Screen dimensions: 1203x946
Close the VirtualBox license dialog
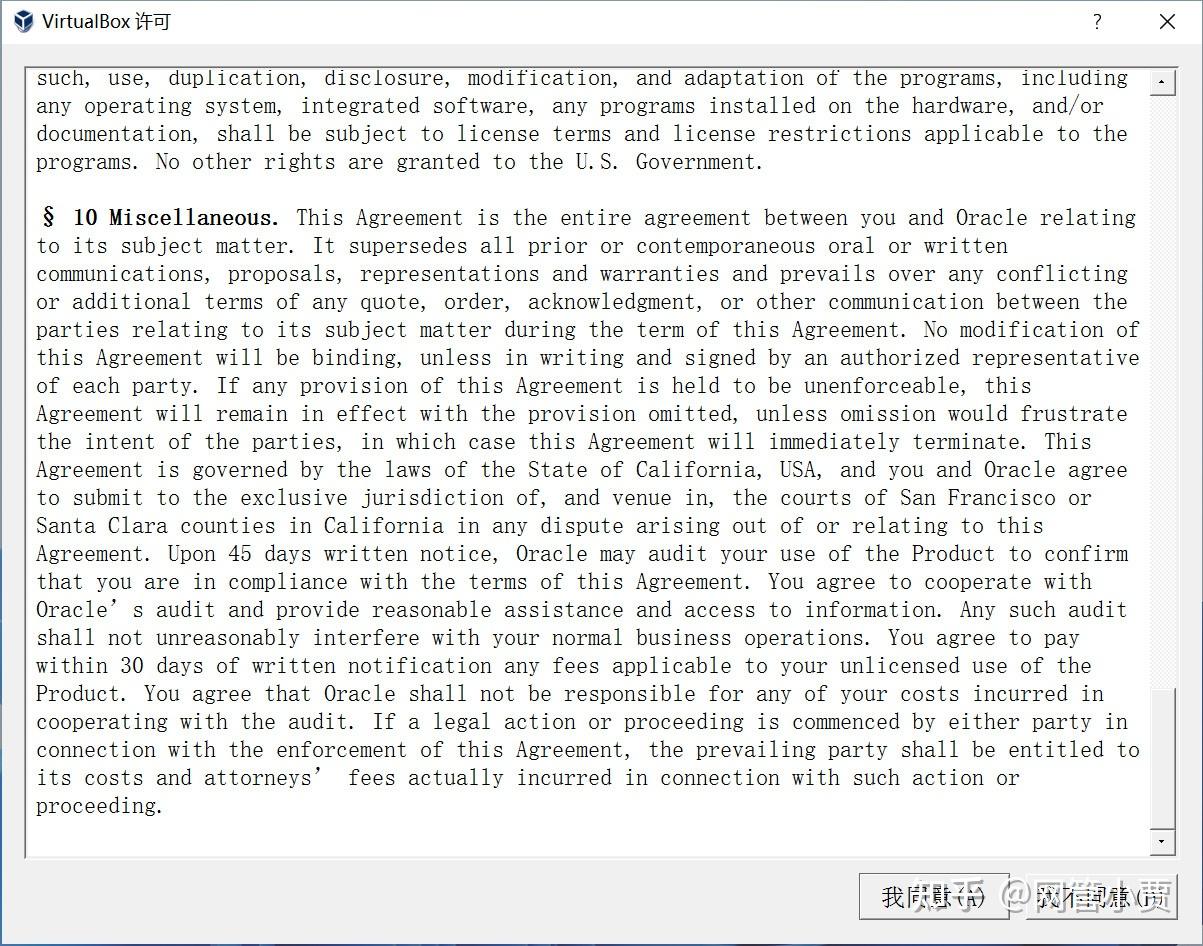1167,21
